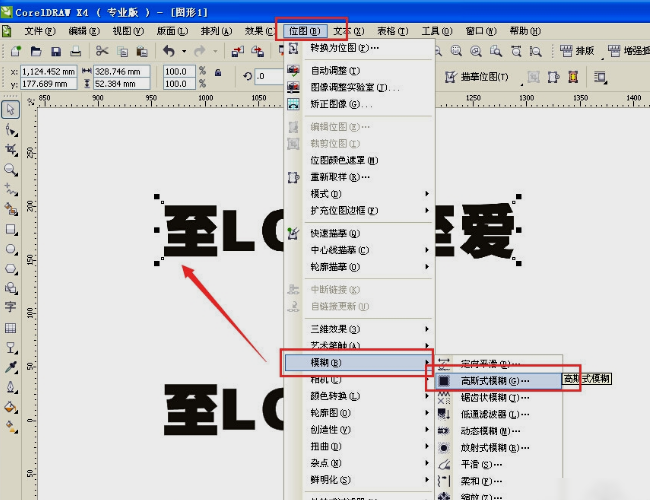The width and height of the screenshot is (650, 500).
Task: Click the 描摹位图 button
Action: (477, 77)
